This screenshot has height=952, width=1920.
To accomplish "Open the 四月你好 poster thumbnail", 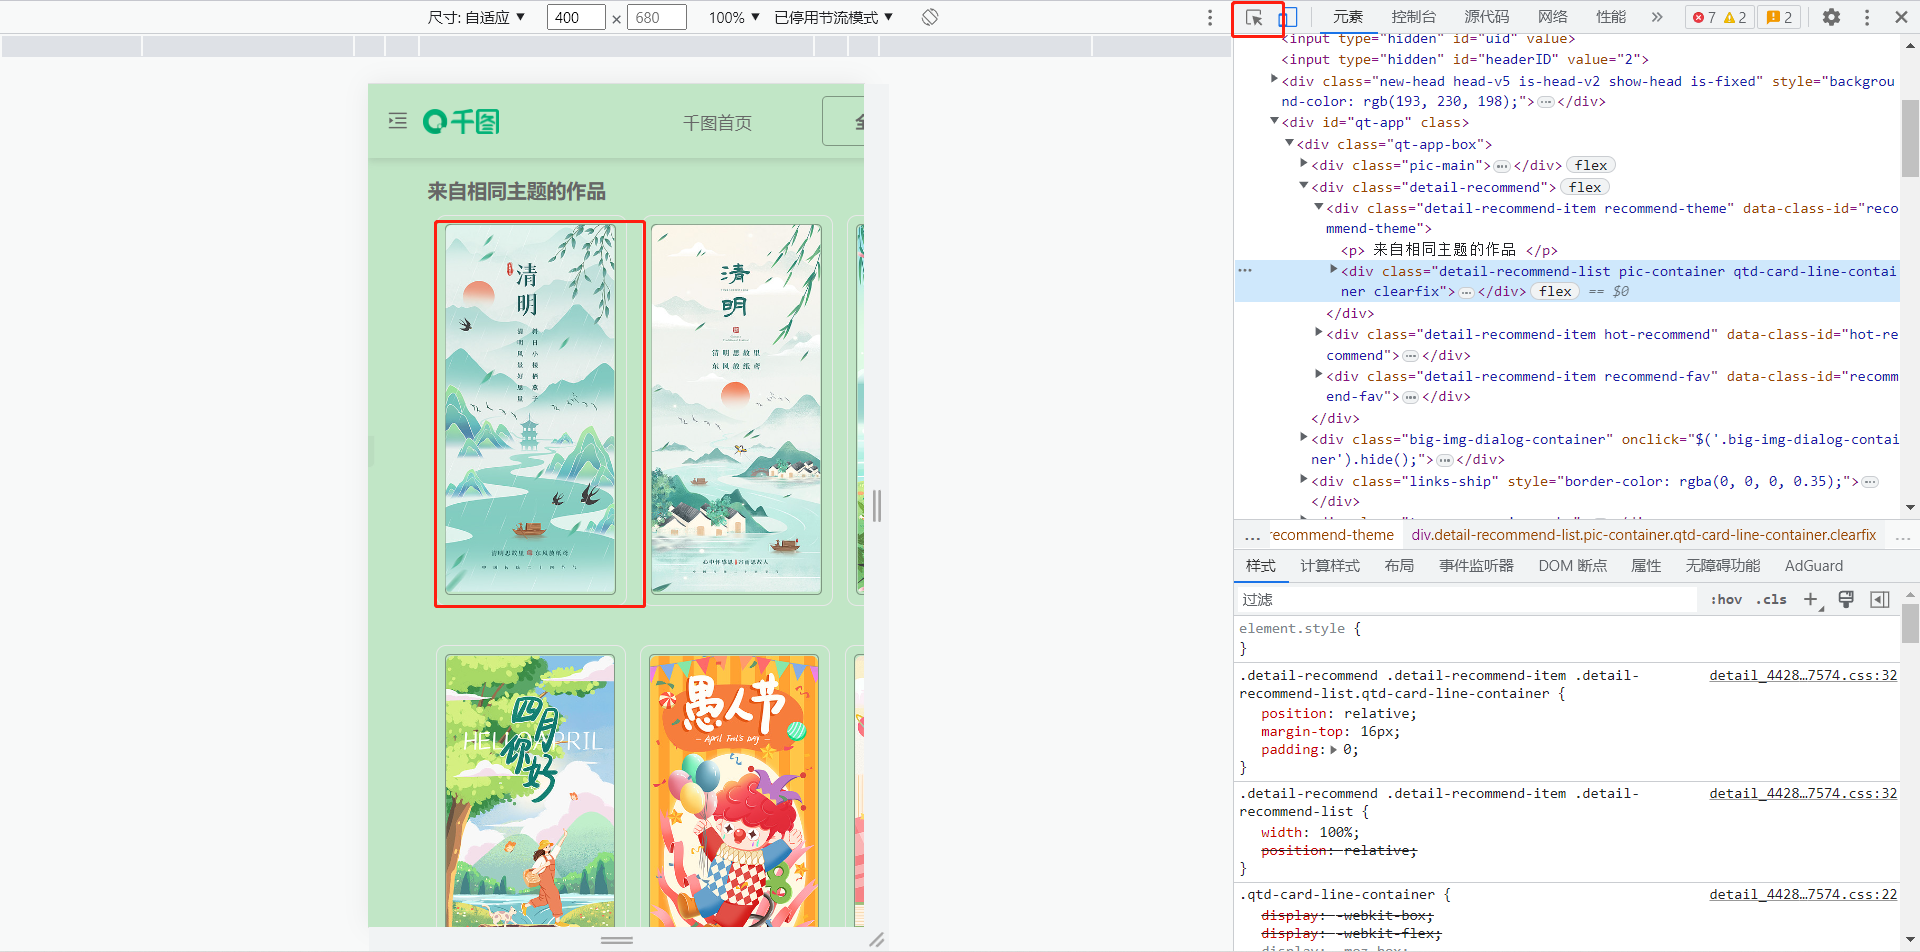I will click(530, 790).
